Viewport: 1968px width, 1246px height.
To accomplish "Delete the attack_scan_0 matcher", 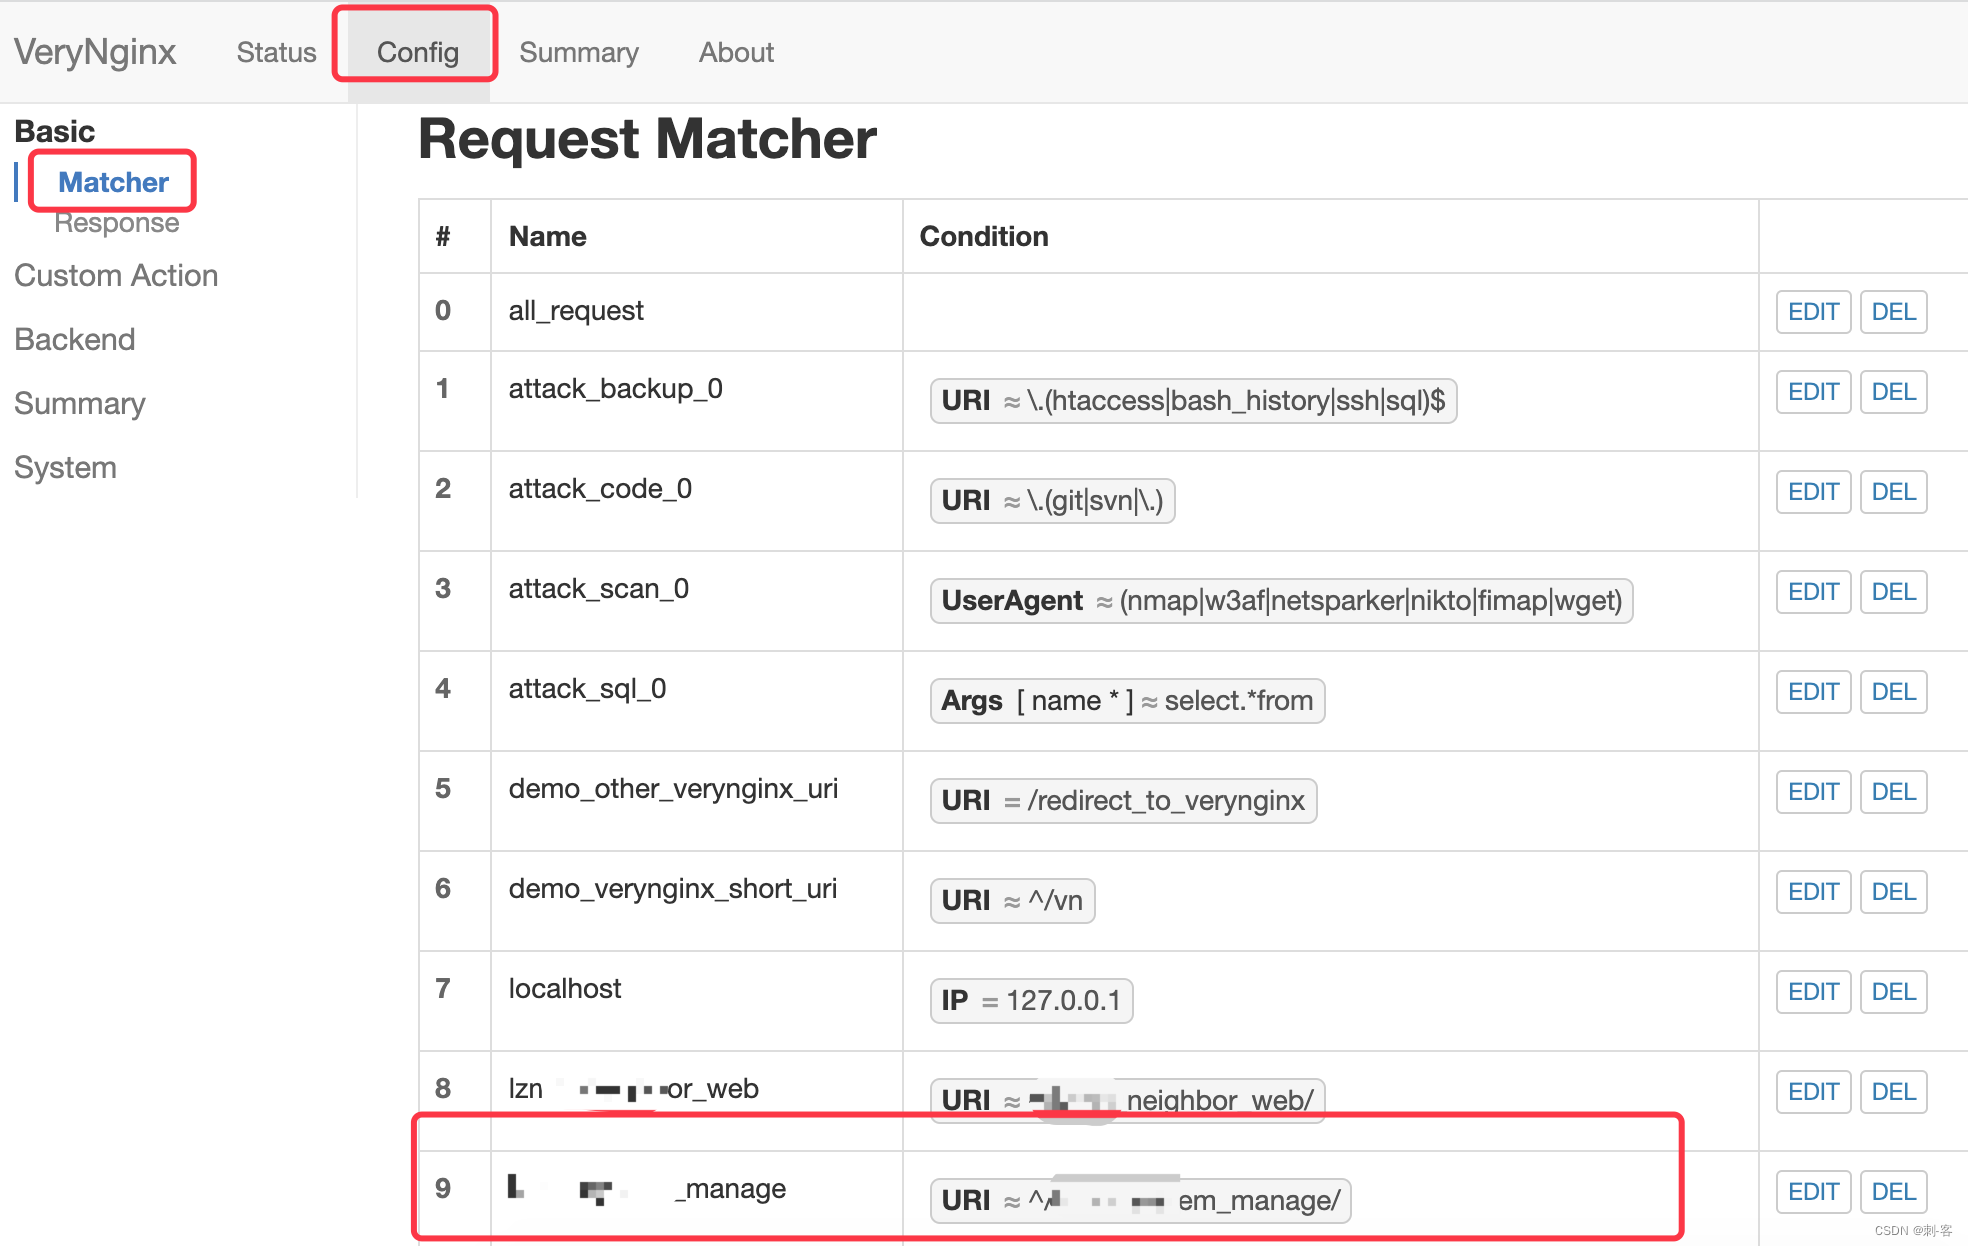I will [x=1893, y=592].
